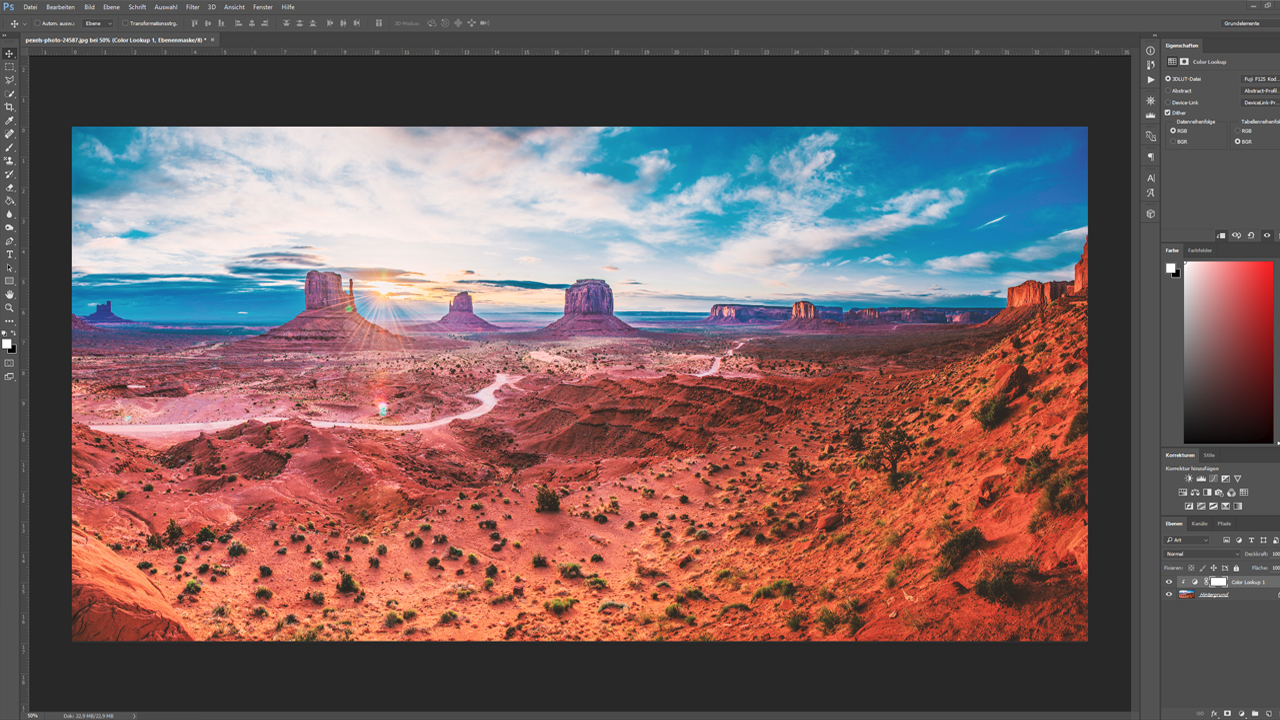Select the Clone Stamp tool
1280x720 pixels.
point(10,160)
